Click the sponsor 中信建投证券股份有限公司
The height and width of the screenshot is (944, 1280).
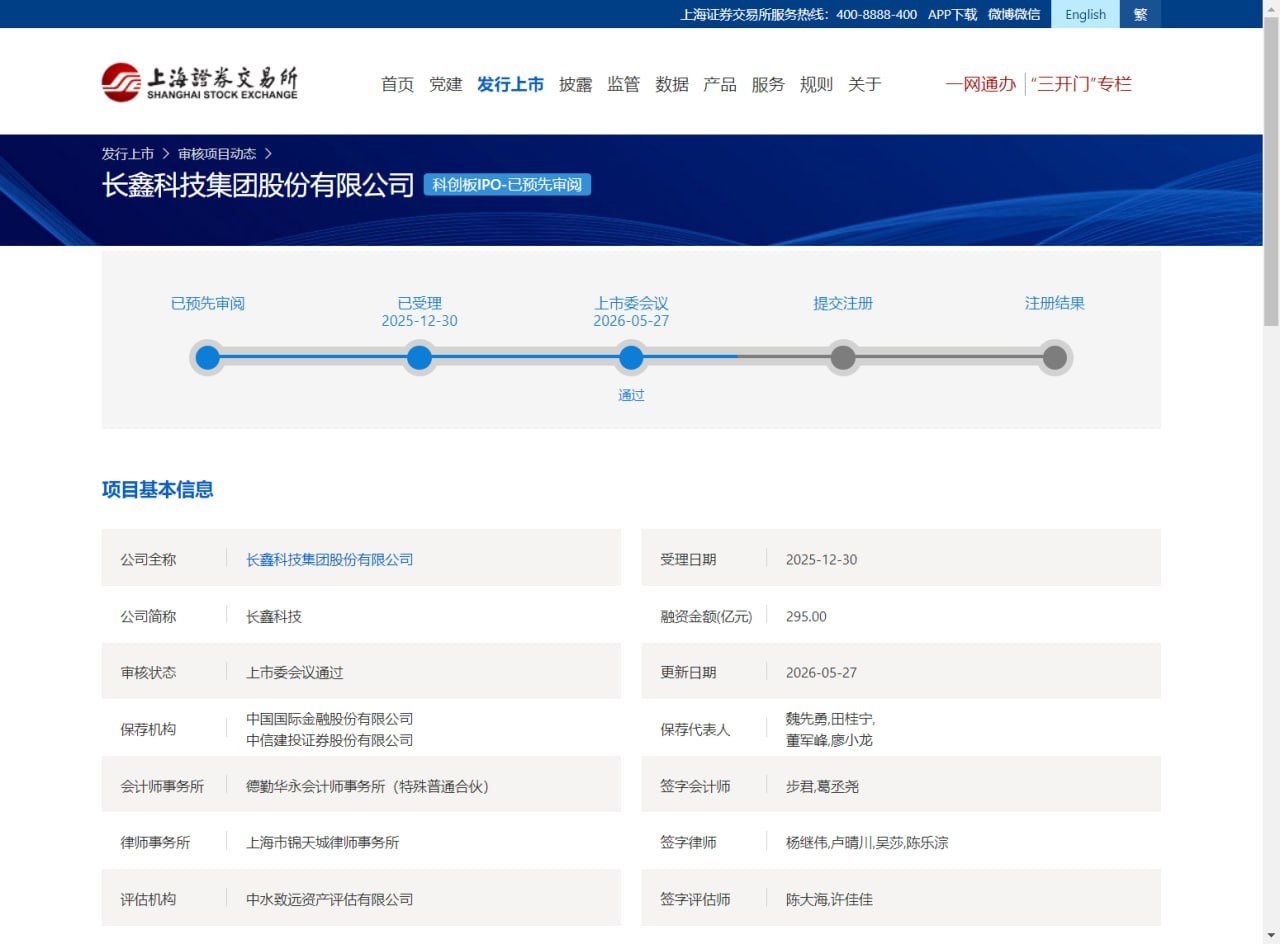click(330, 741)
